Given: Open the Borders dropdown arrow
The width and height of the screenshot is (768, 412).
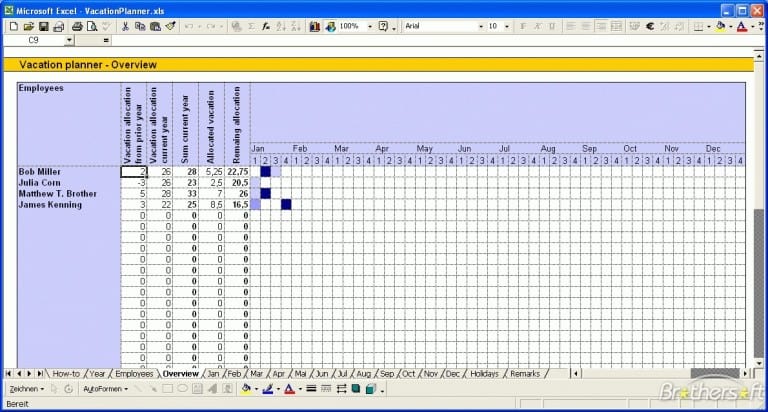Looking at the screenshot, I should (709, 26).
